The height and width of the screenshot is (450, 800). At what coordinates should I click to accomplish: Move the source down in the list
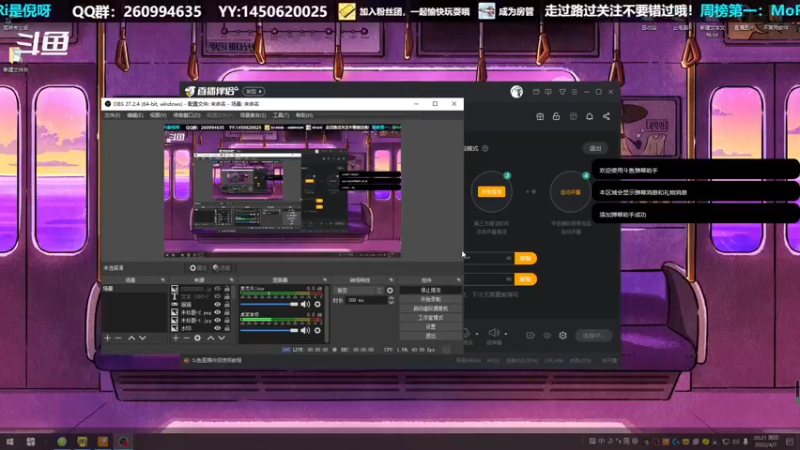[221, 338]
